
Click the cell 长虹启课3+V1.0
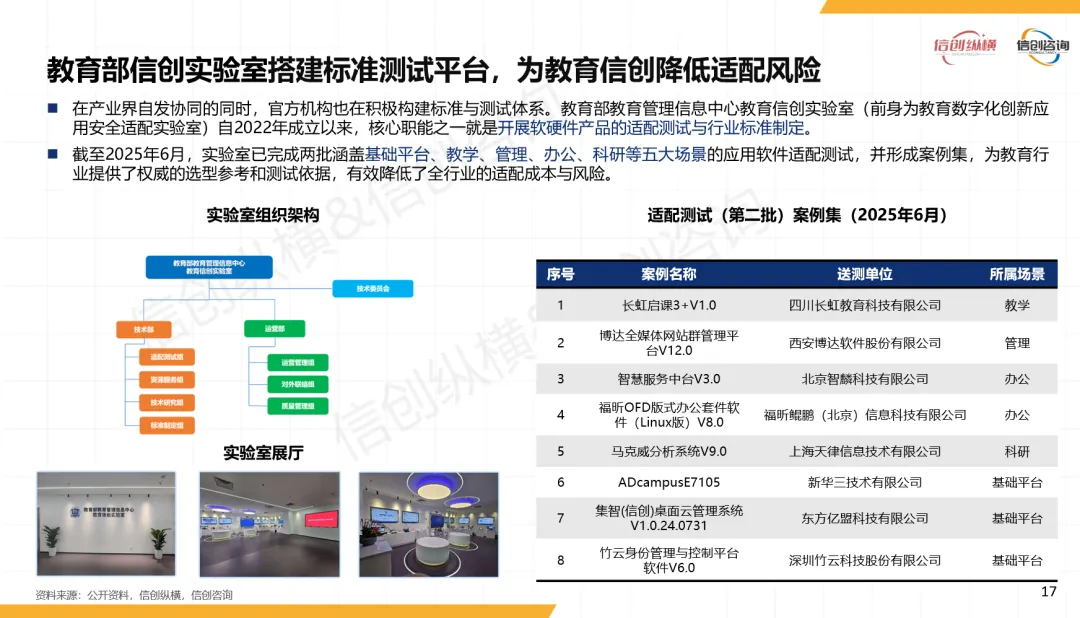(x=669, y=305)
